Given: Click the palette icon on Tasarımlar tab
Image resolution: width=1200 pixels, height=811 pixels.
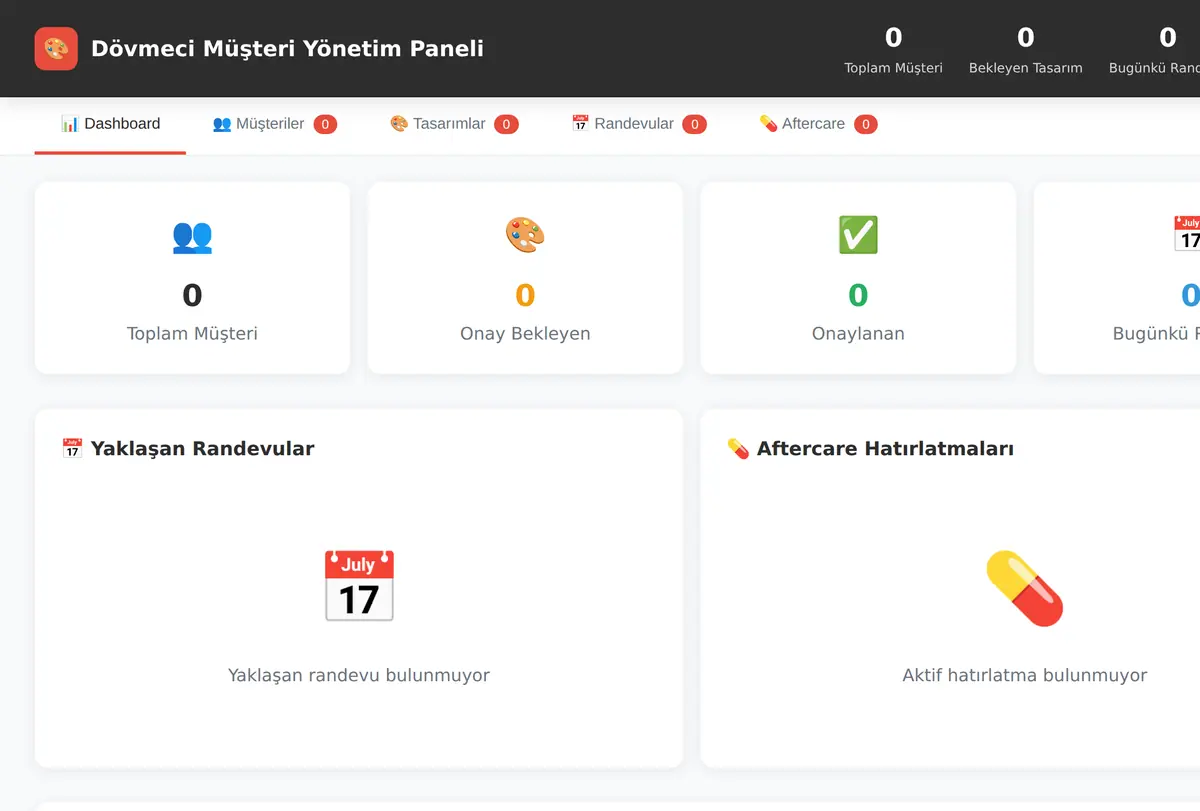Looking at the screenshot, I should click(x=399, y=124).
